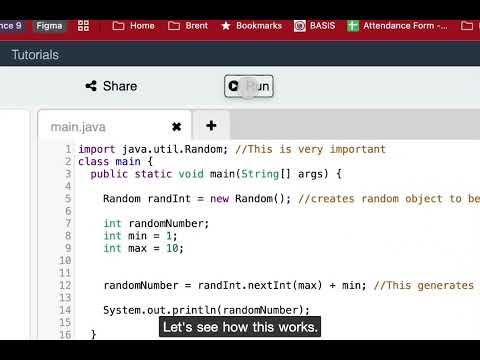Click the System.out.println(randomNumber) line
This screenshot has height=360, width=480.
pyautogui.click(x=206, y=310)
